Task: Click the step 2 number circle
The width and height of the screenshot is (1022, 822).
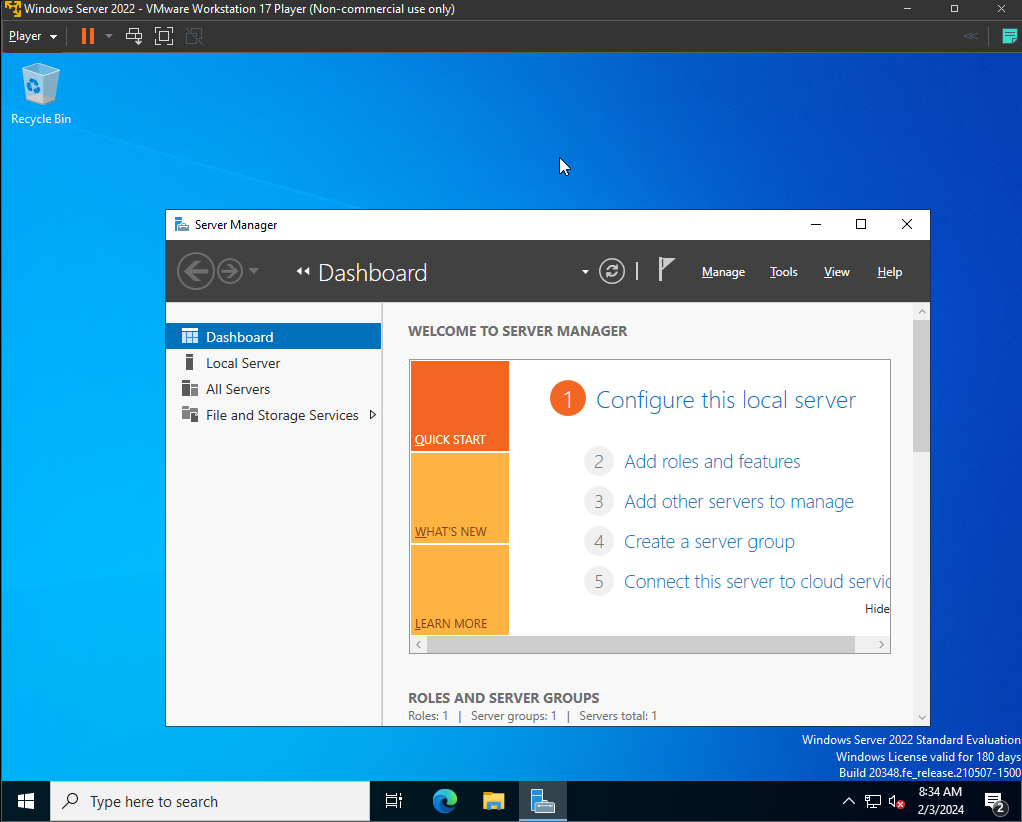Action: click(598, 462)
